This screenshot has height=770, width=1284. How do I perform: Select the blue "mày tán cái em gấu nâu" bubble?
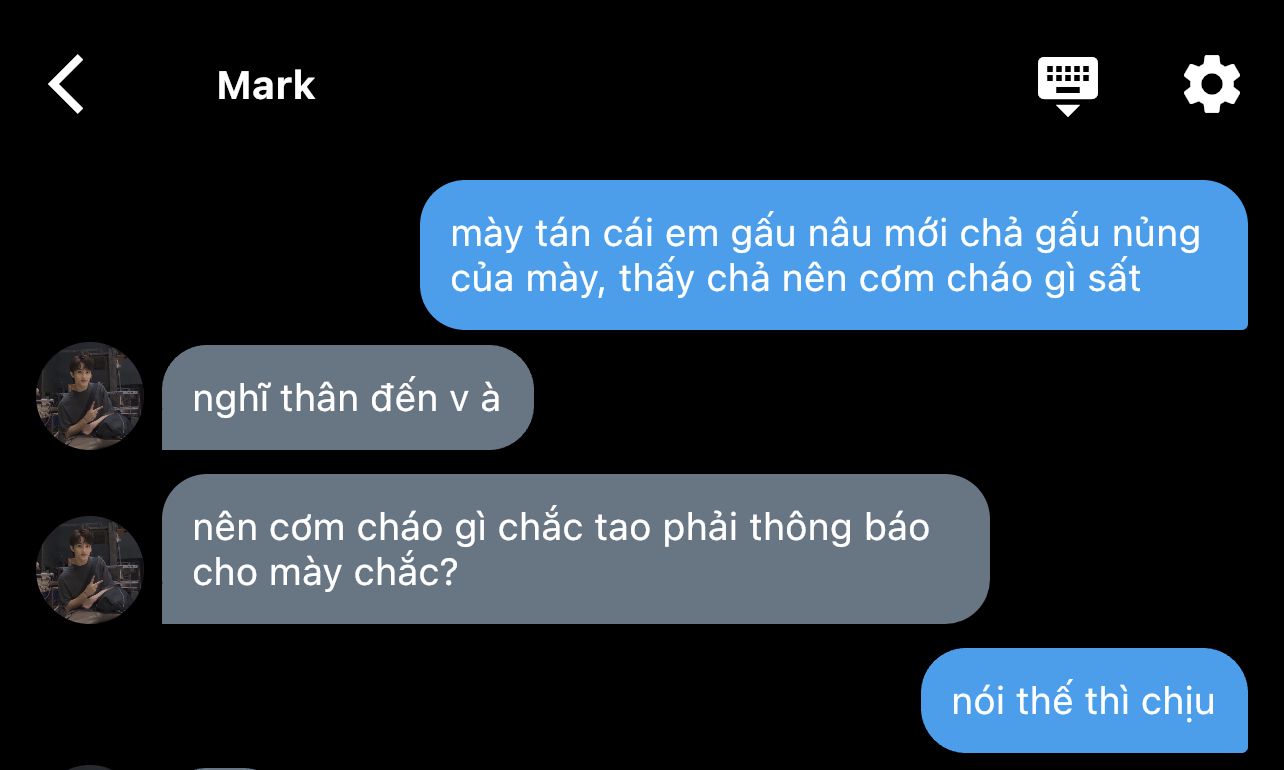coord(834,255)
